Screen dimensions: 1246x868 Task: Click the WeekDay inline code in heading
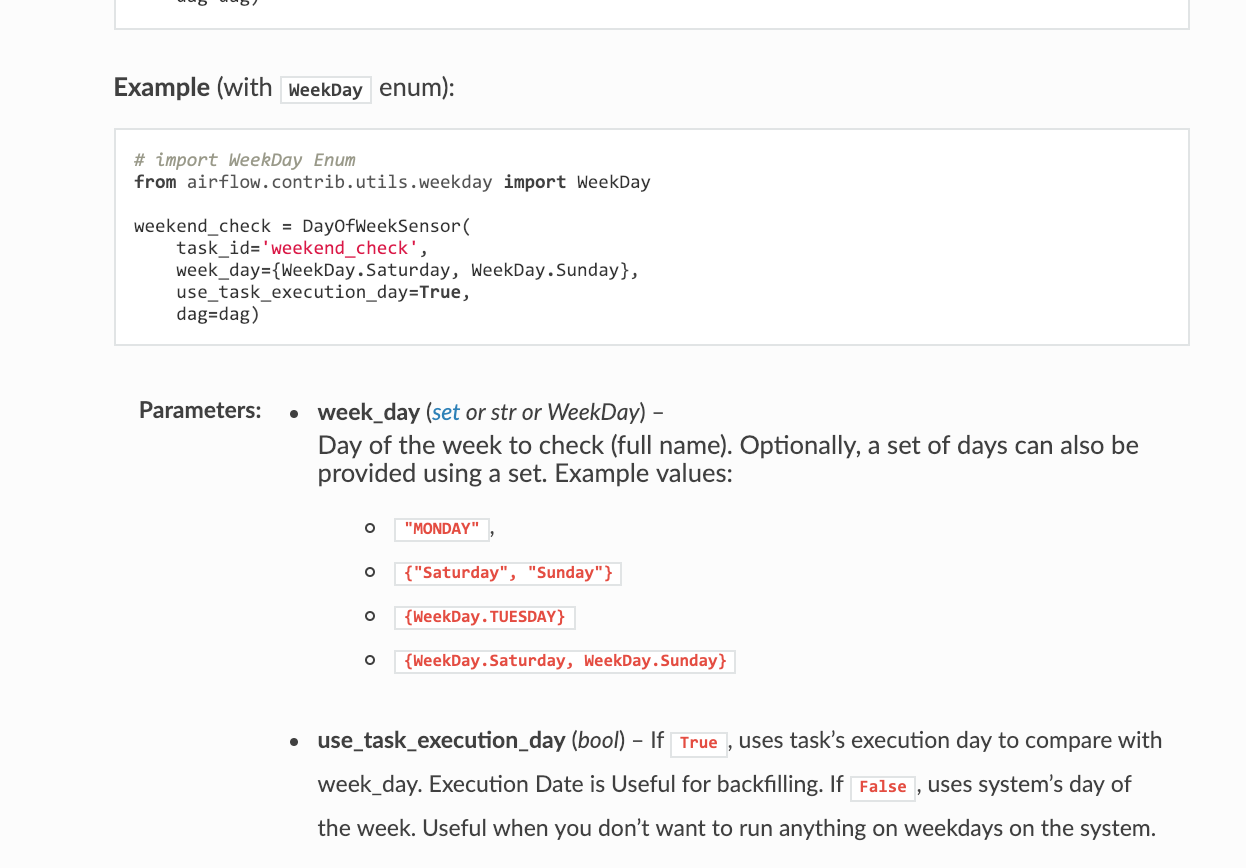[325, 90]
